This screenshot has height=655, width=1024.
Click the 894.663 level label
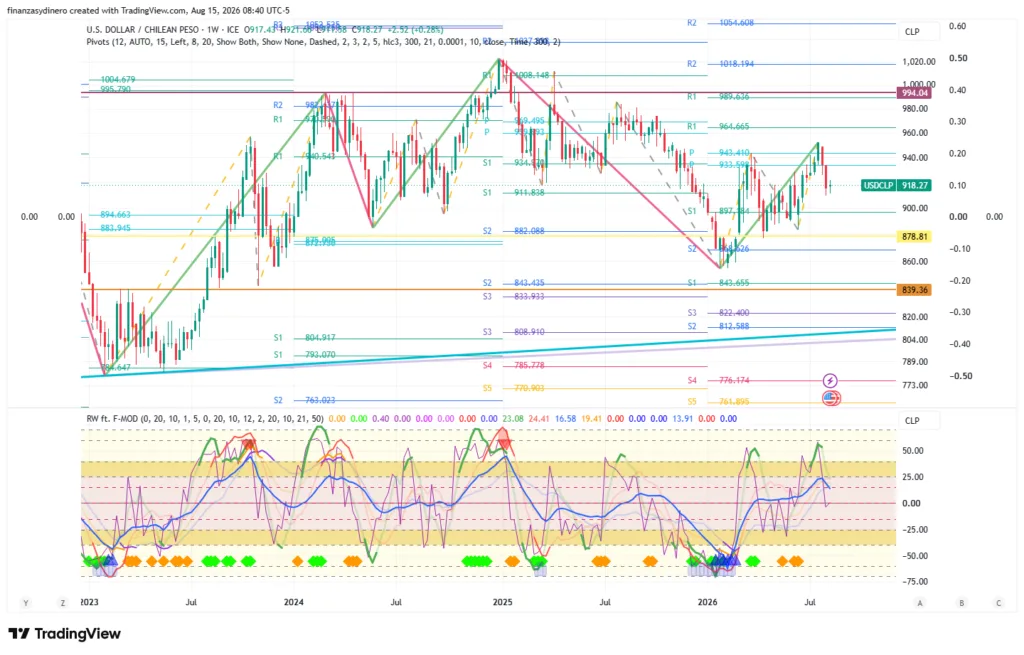116,215
